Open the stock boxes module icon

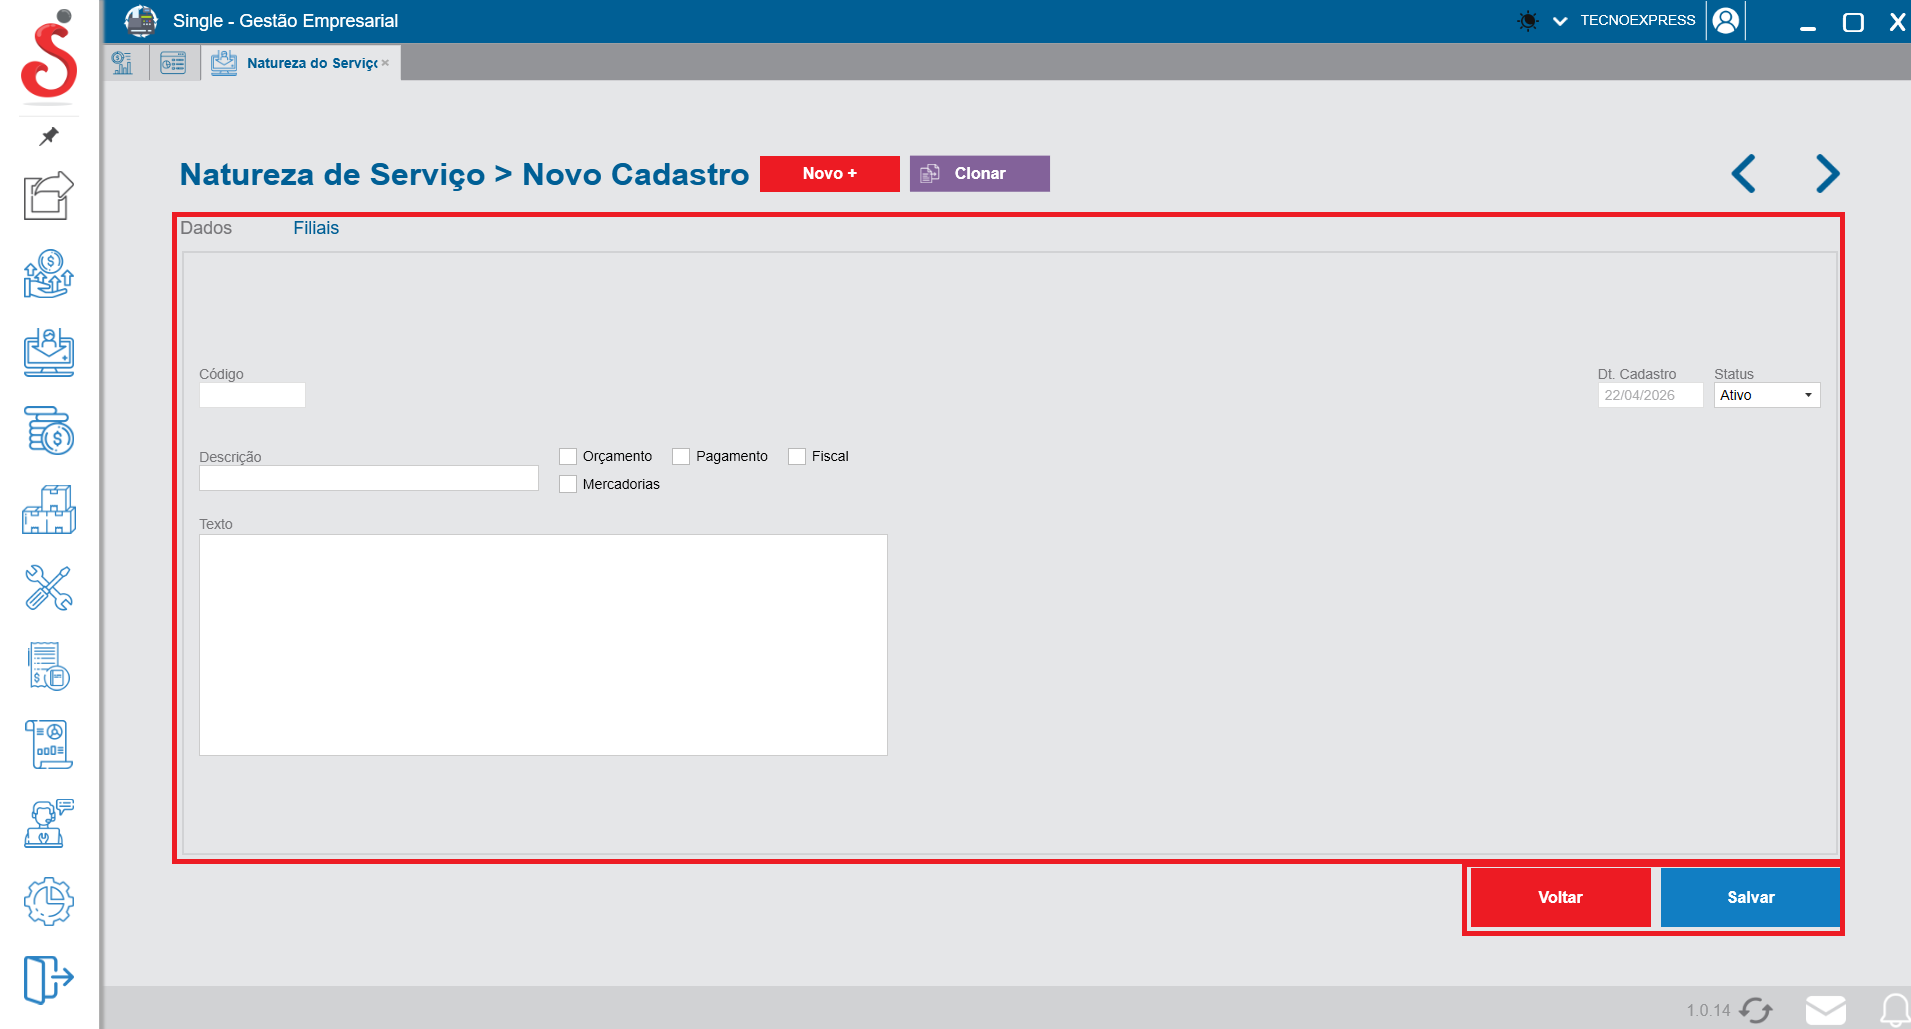[x=49, y=510]
